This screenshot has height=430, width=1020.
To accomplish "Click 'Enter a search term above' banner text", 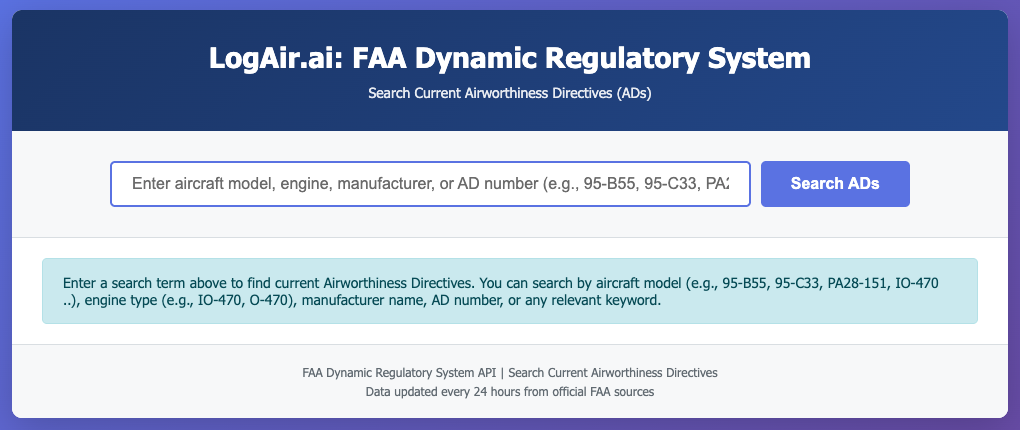I will point(137,283).
